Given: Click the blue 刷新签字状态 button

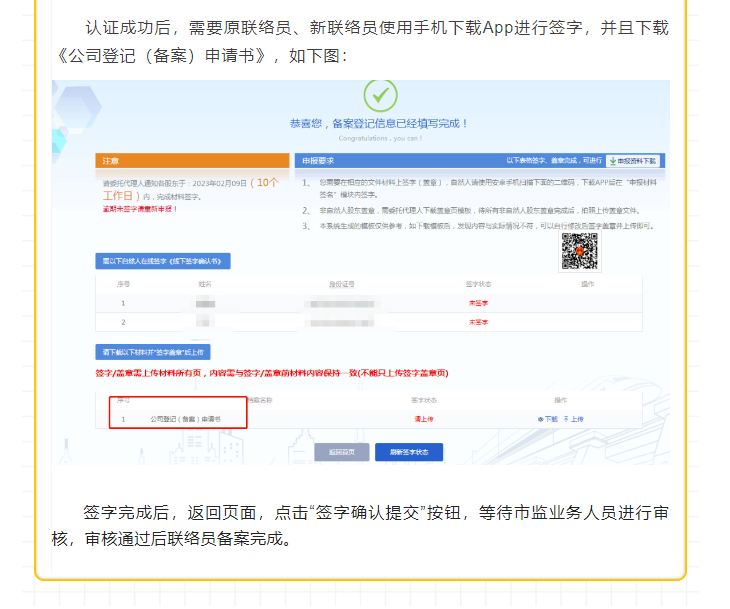Looking at the screenshot, I should point(408,451).
